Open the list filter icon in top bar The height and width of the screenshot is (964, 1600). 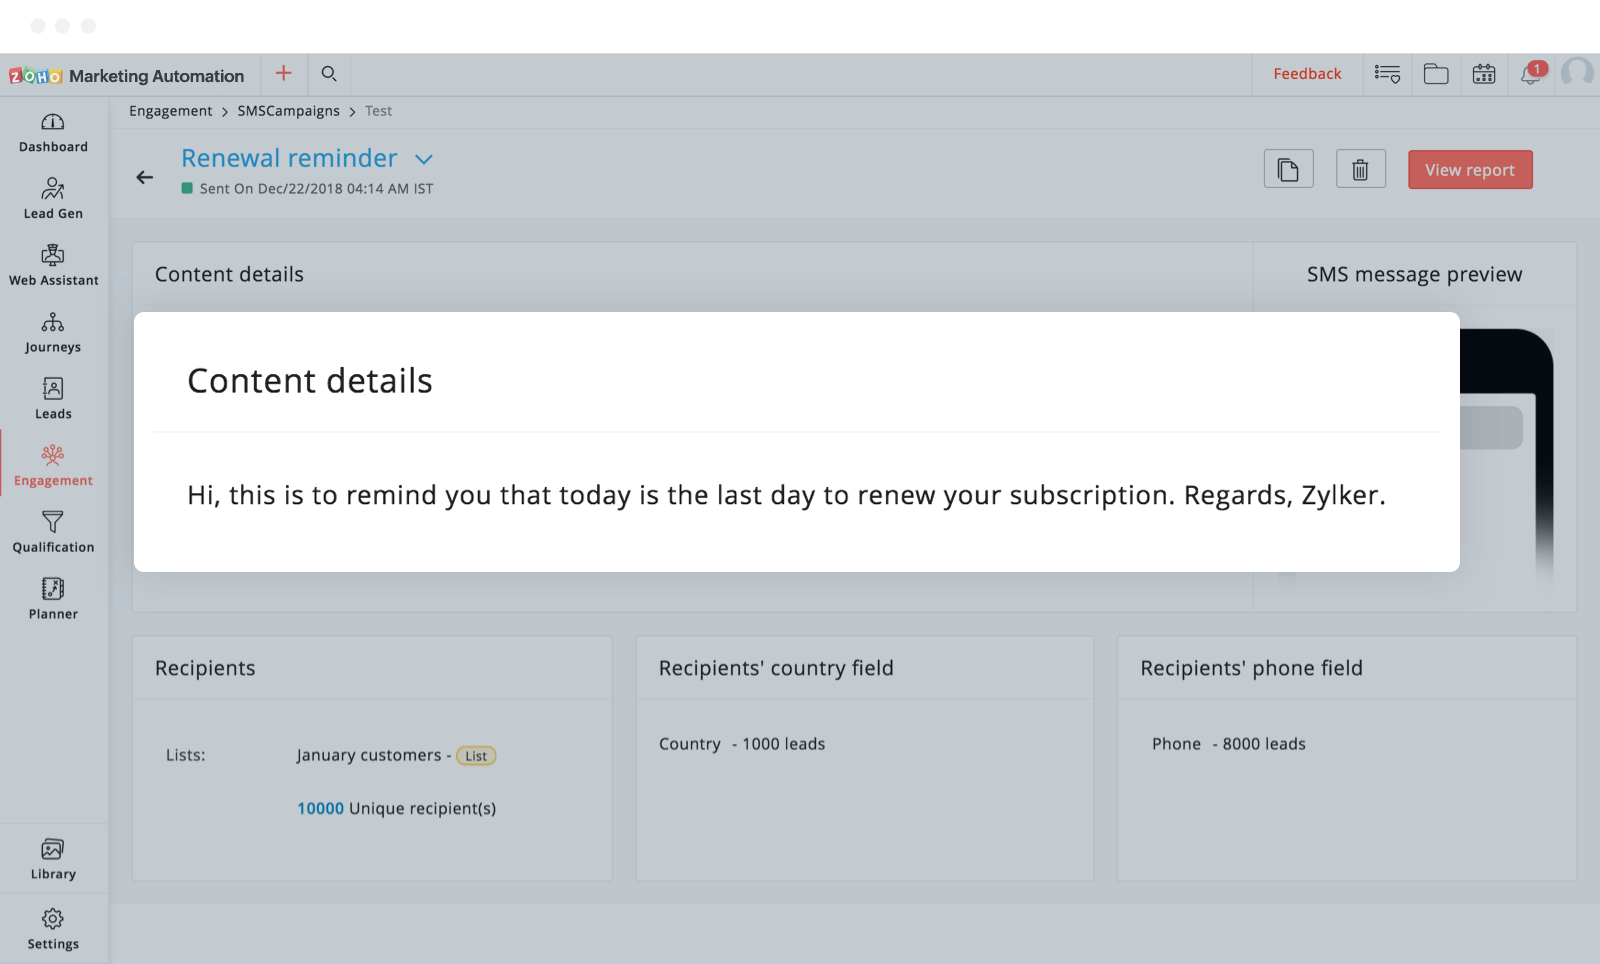pyautogui.click(x=1387, y=74)
